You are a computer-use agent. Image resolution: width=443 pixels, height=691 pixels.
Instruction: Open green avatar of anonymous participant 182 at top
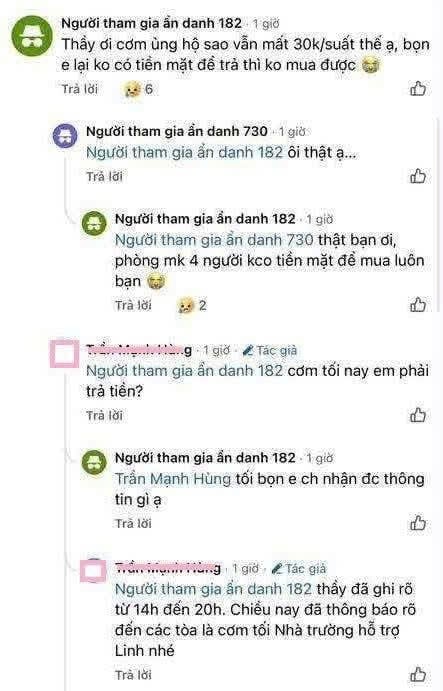point(32,36)
